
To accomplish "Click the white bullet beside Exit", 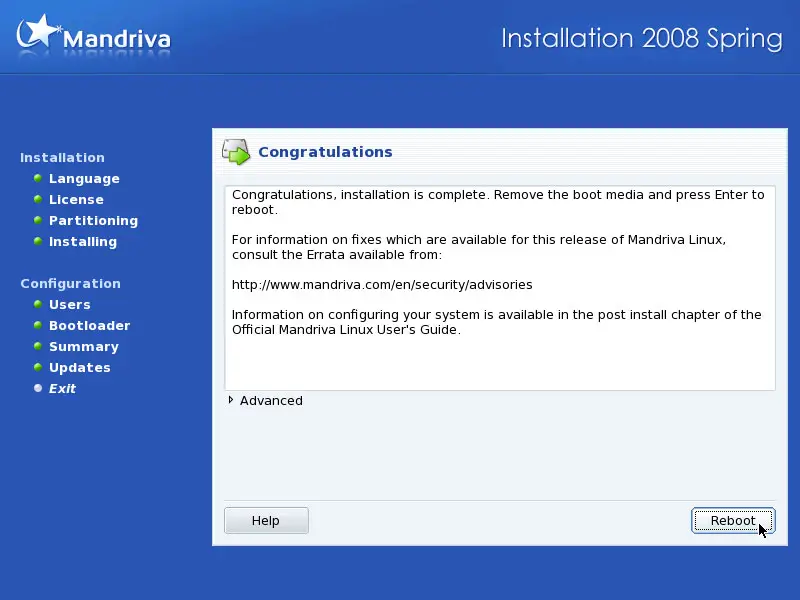I will 38,388.
